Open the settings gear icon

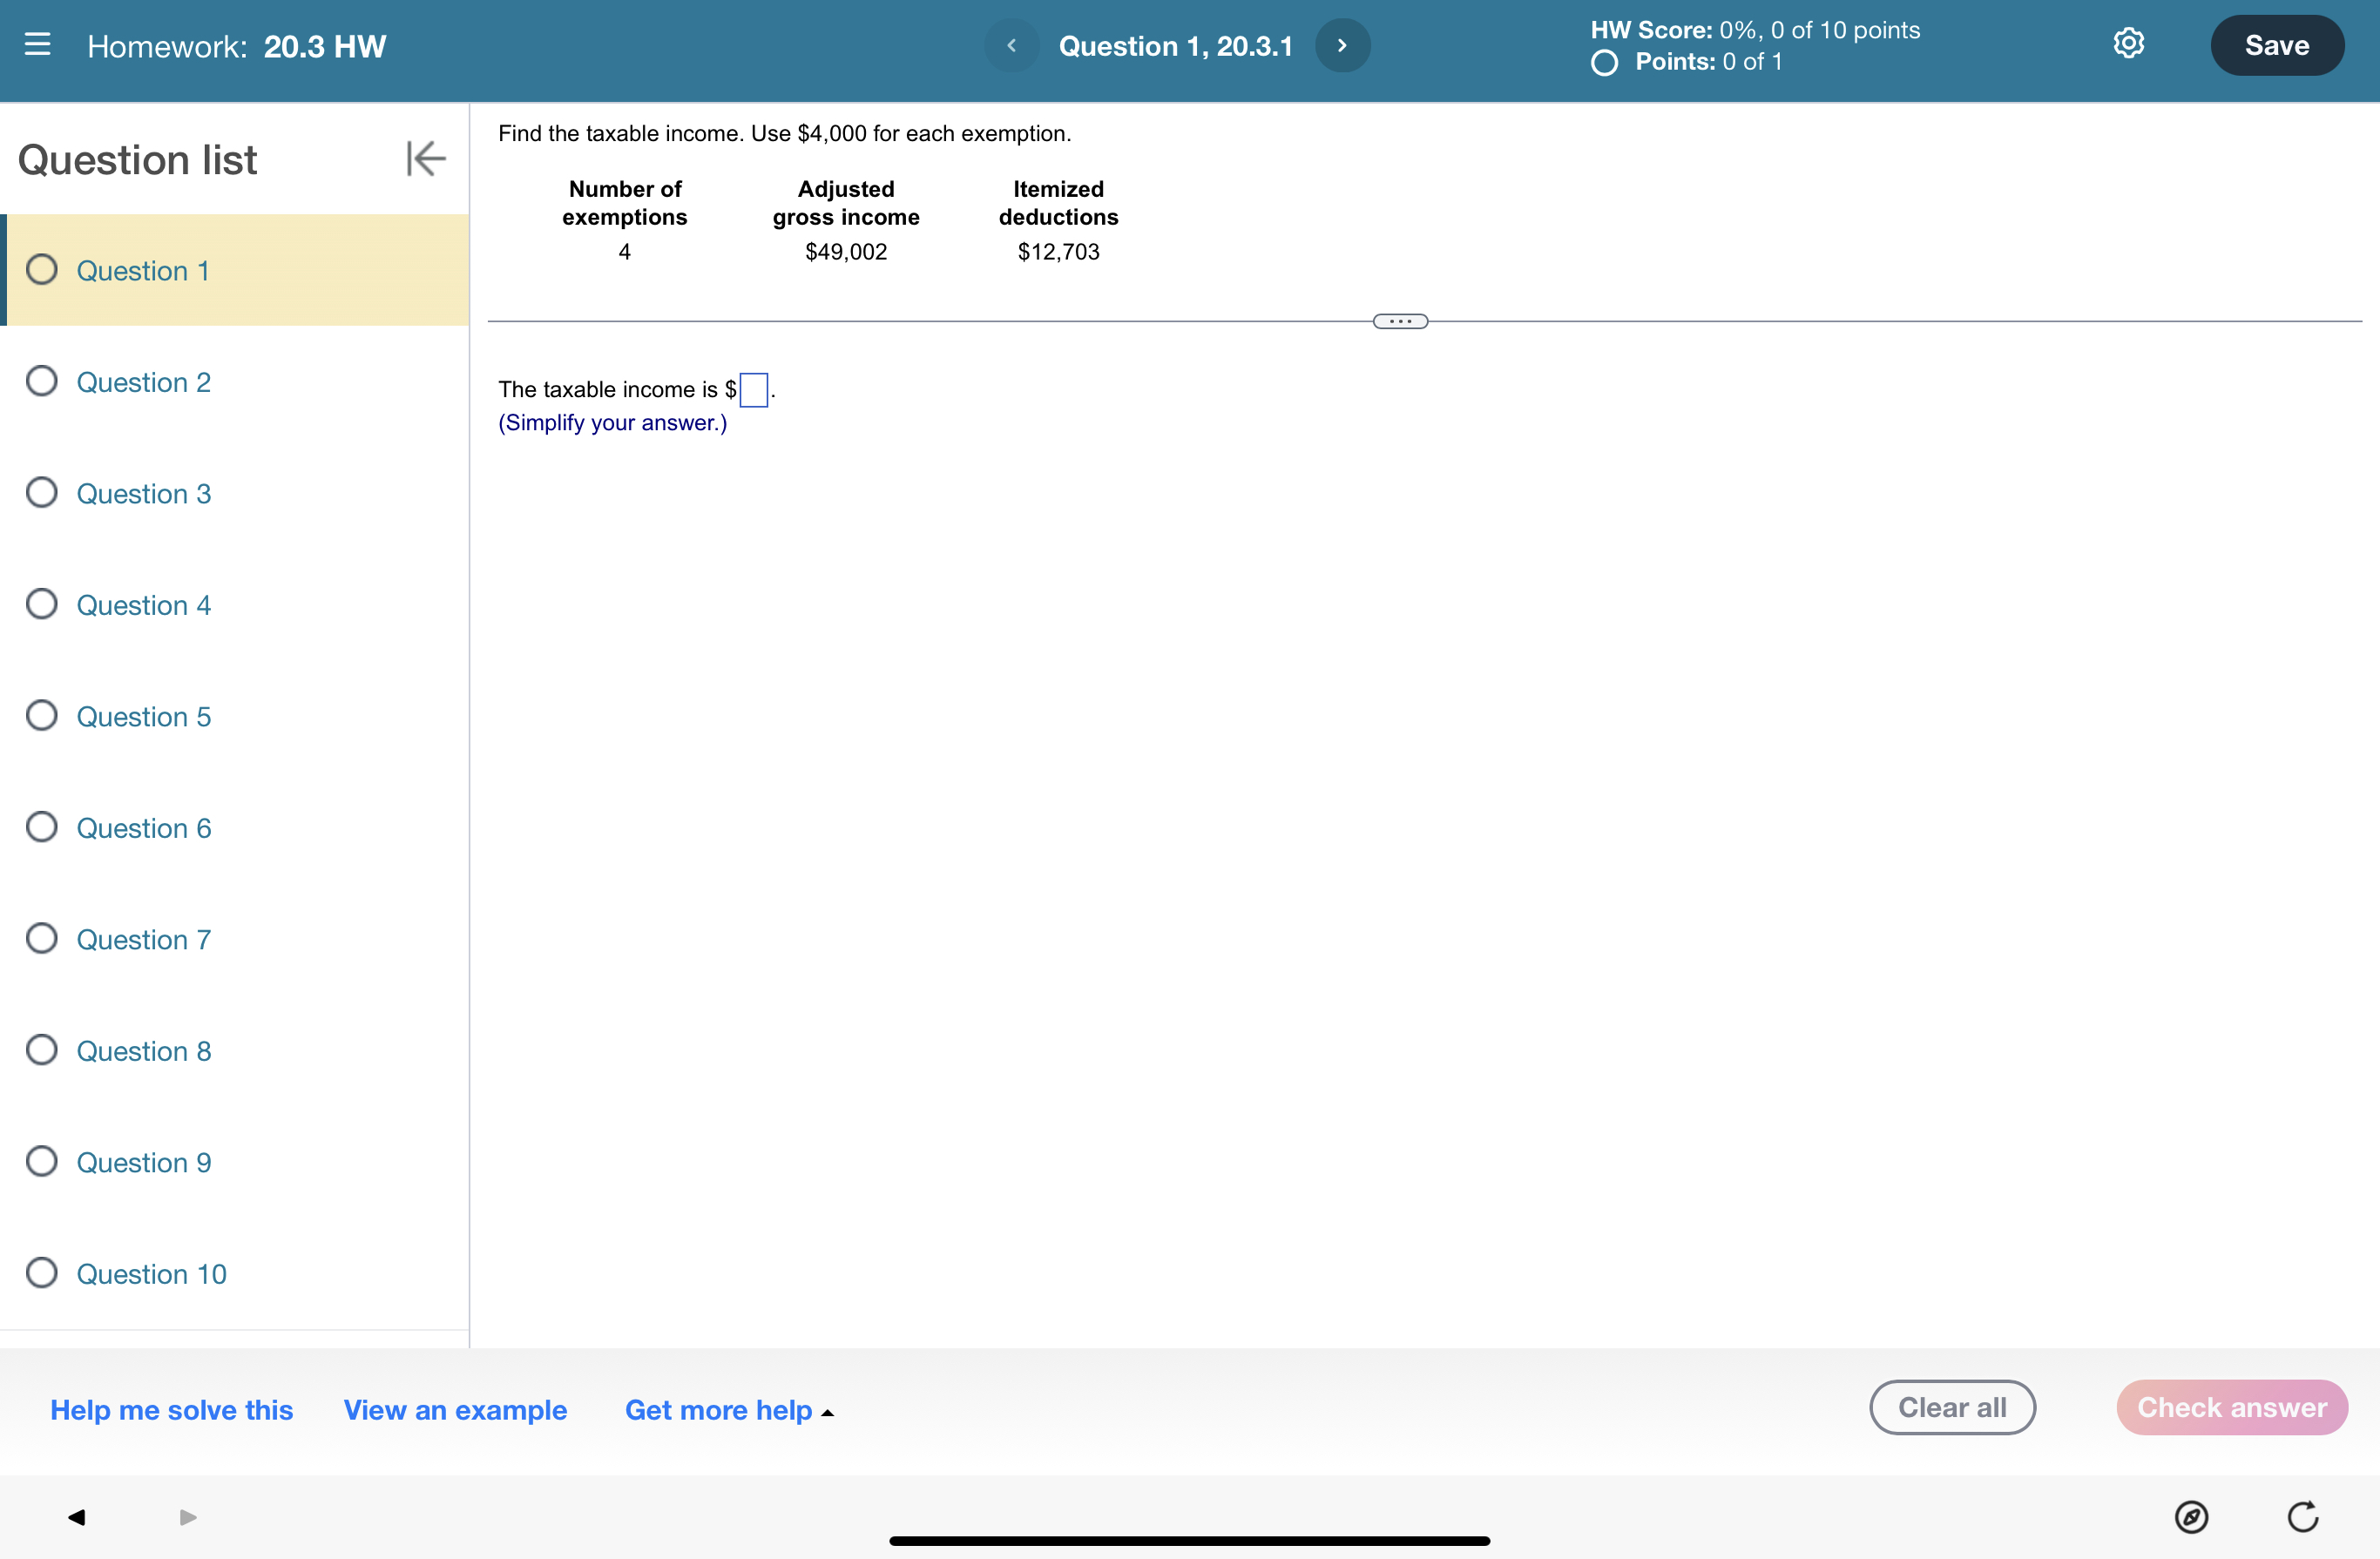point(2128,44)
